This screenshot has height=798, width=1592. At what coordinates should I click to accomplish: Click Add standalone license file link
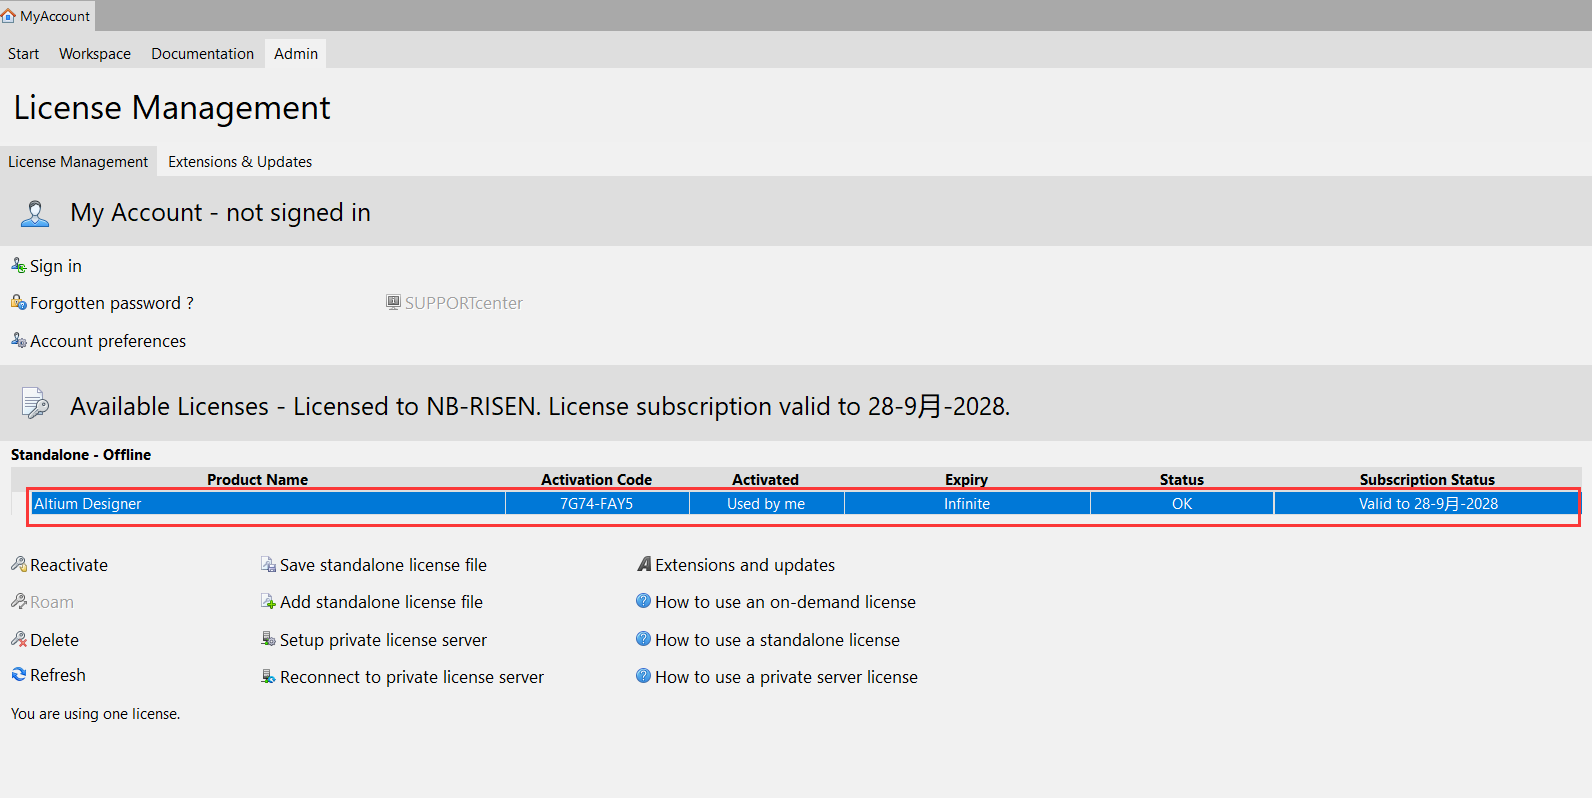tap(381, 602)
